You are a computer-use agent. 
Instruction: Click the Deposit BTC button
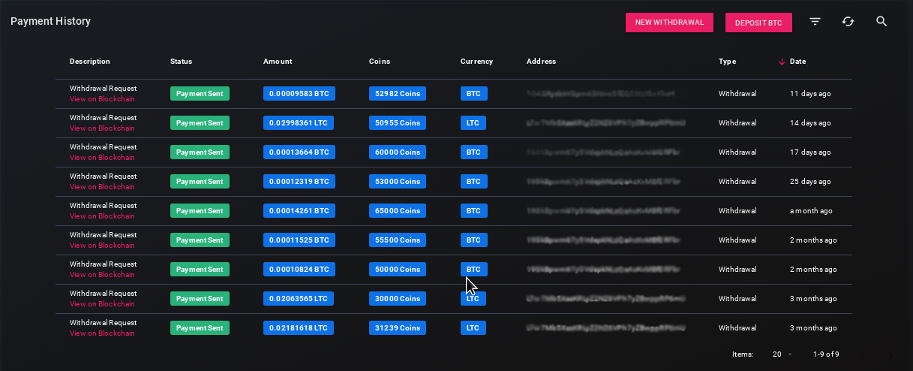[758, 22]
